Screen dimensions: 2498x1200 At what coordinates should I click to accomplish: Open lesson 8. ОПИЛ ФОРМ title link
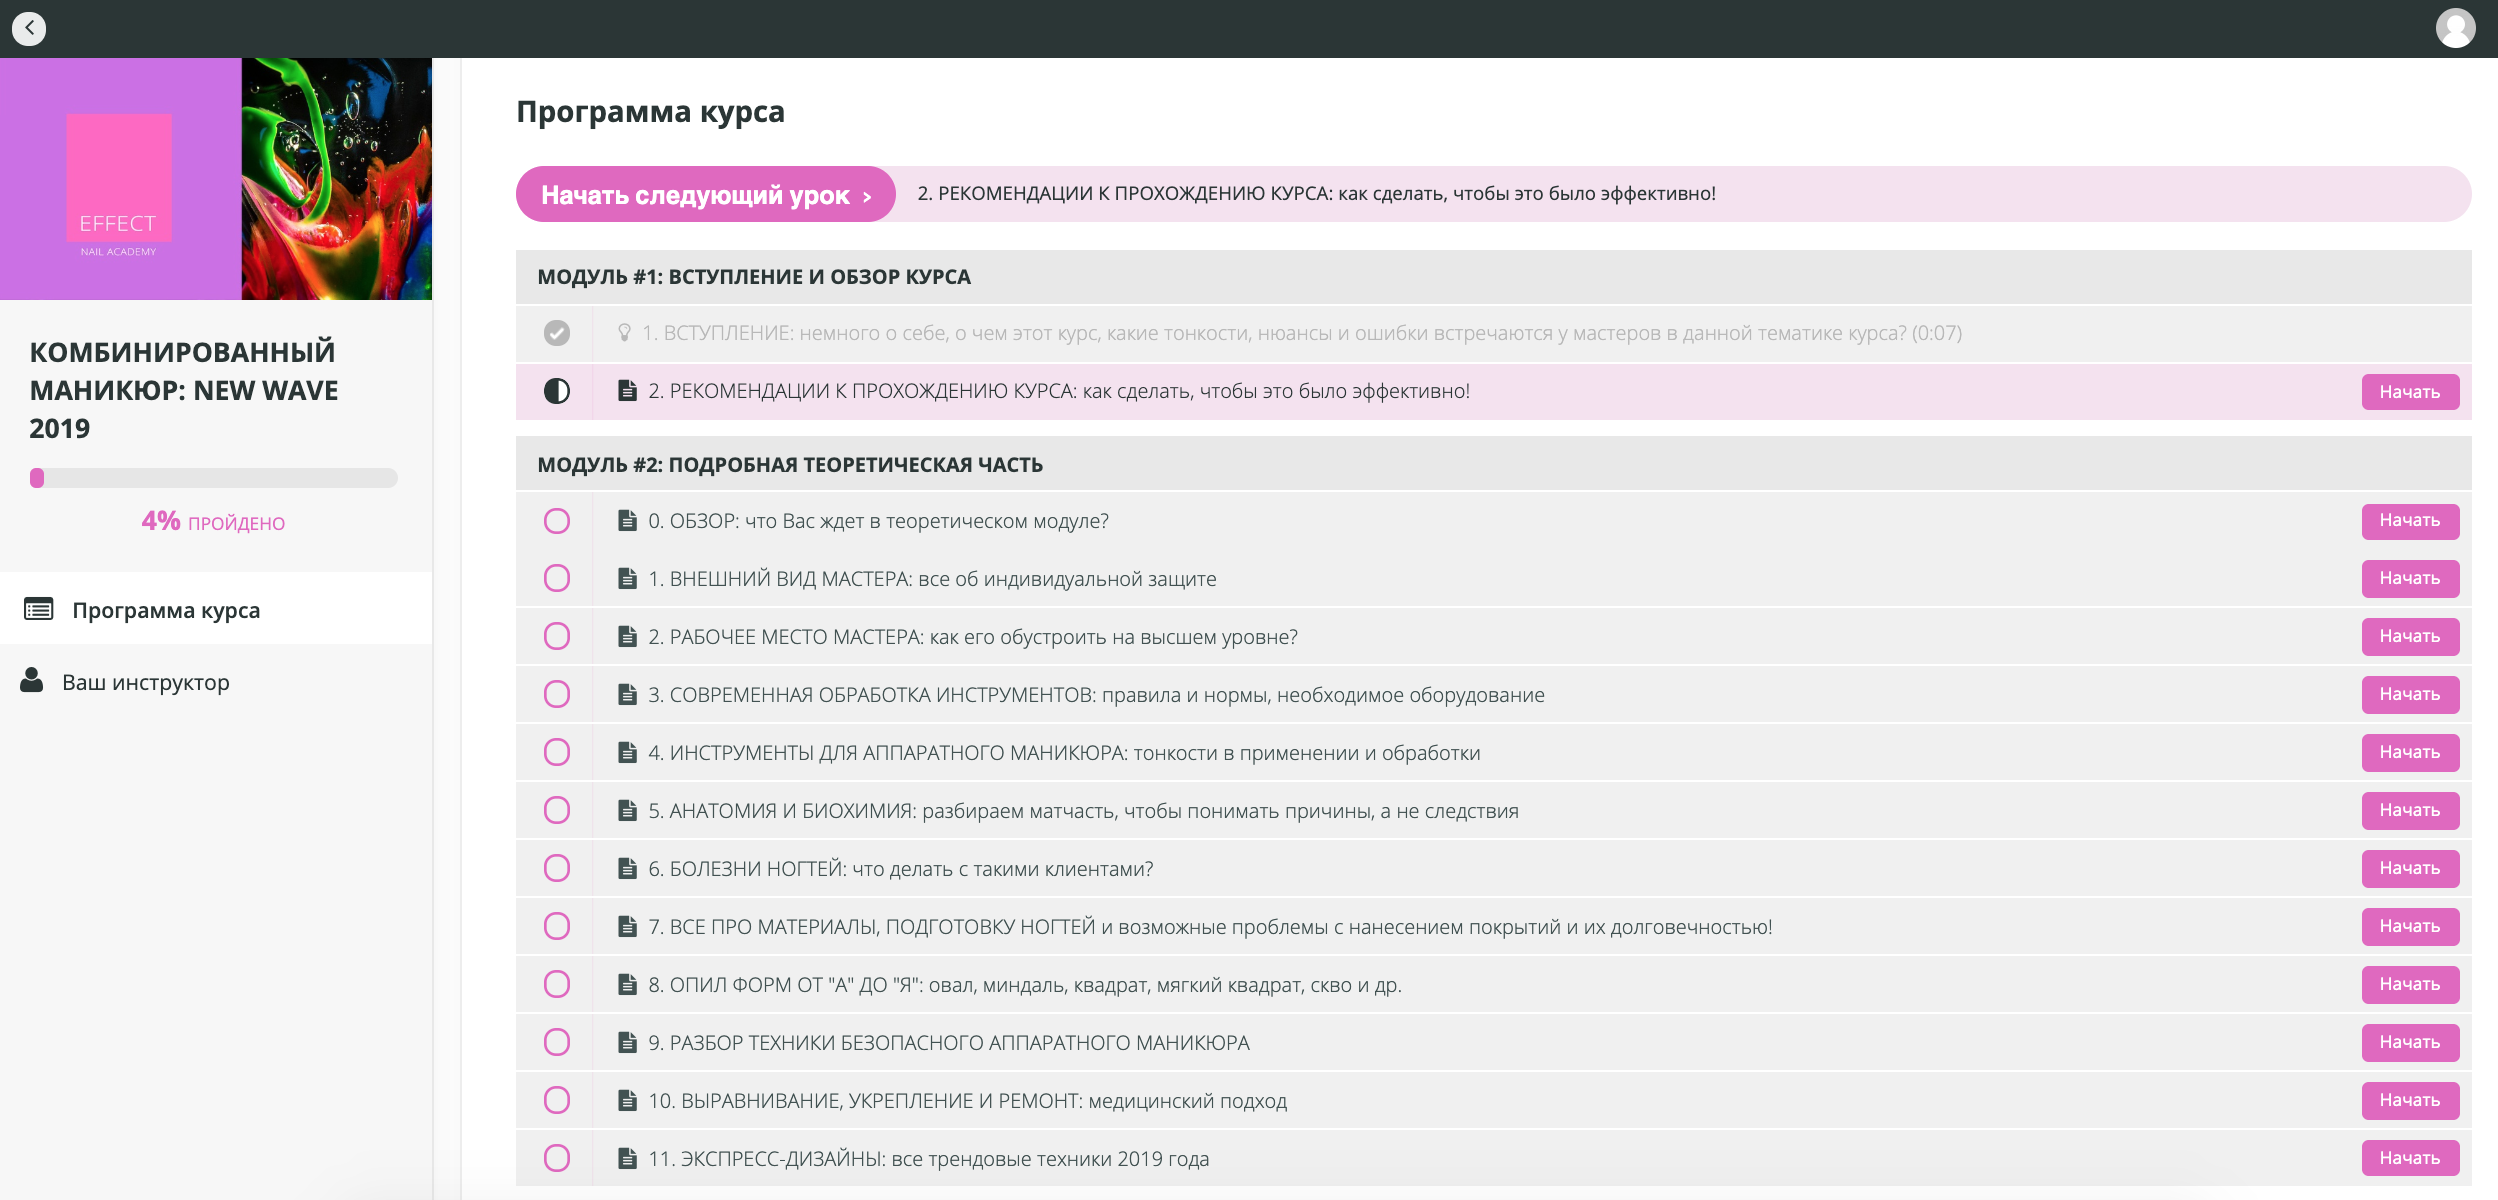[1025, 985]
